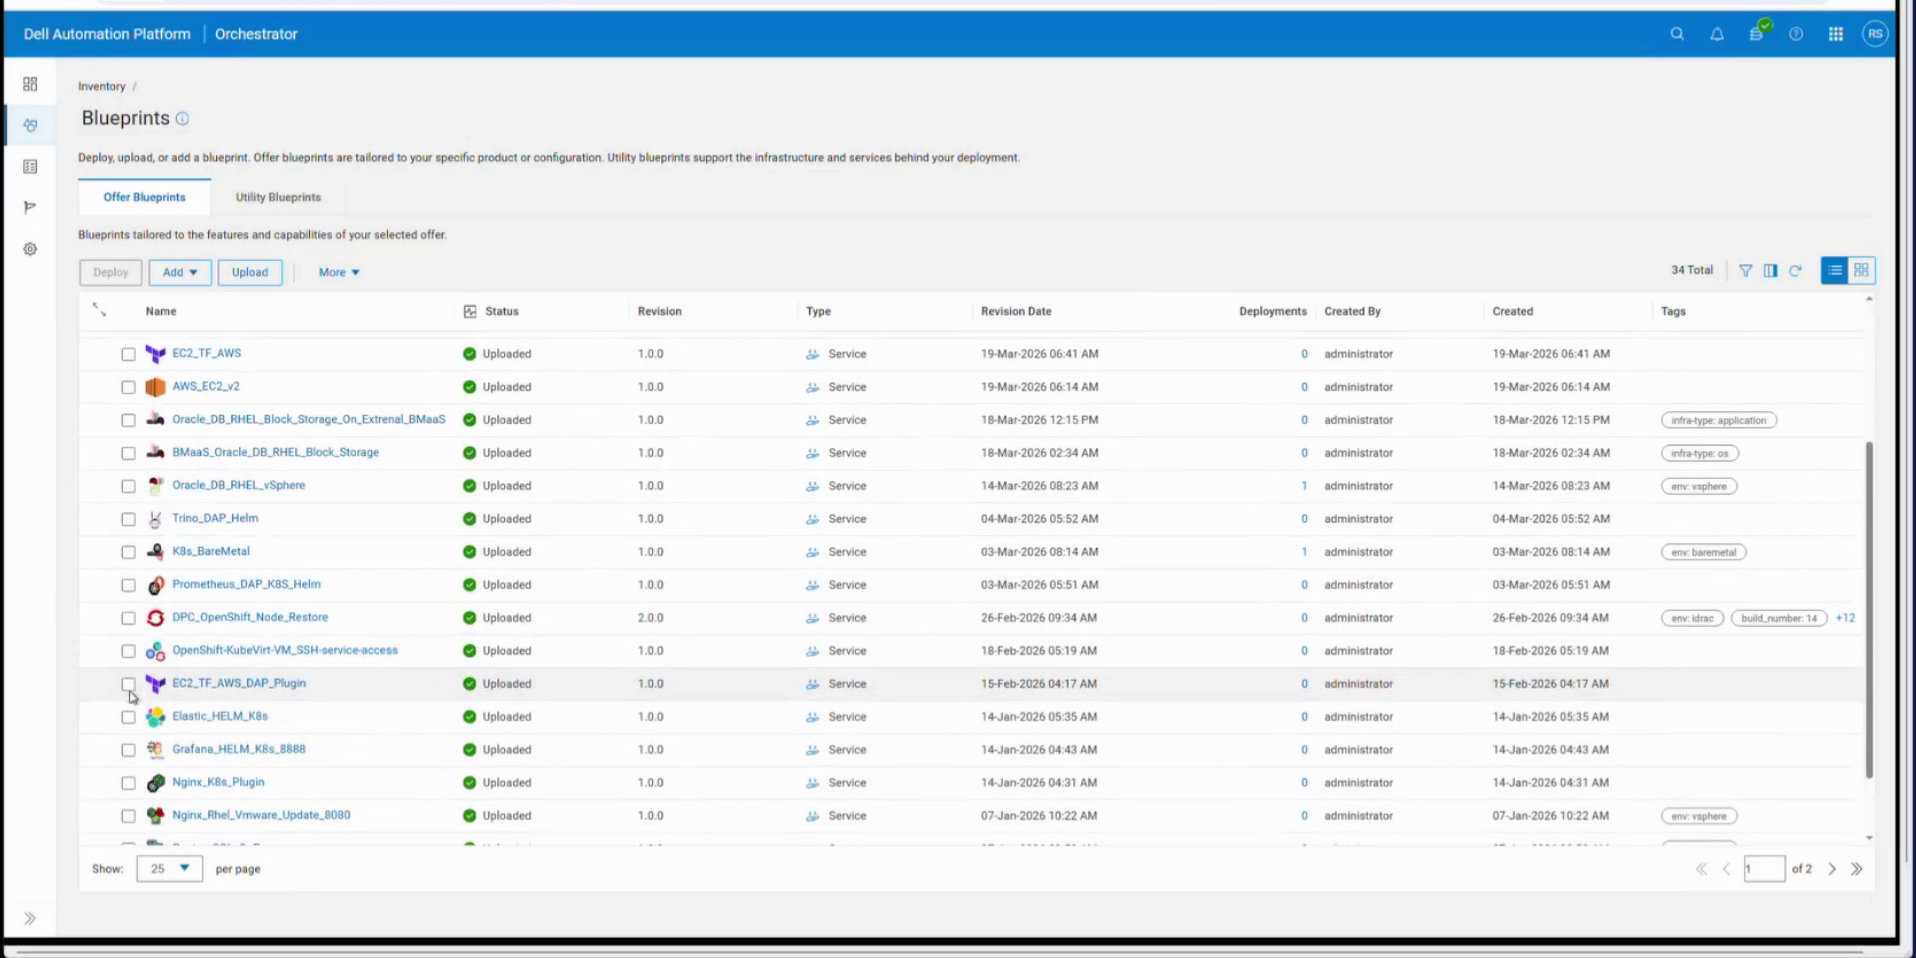Open the dashboard icon in left sidebar
Image resolution: width=1916 pixels, height=958 pixels.
[30, 84]
